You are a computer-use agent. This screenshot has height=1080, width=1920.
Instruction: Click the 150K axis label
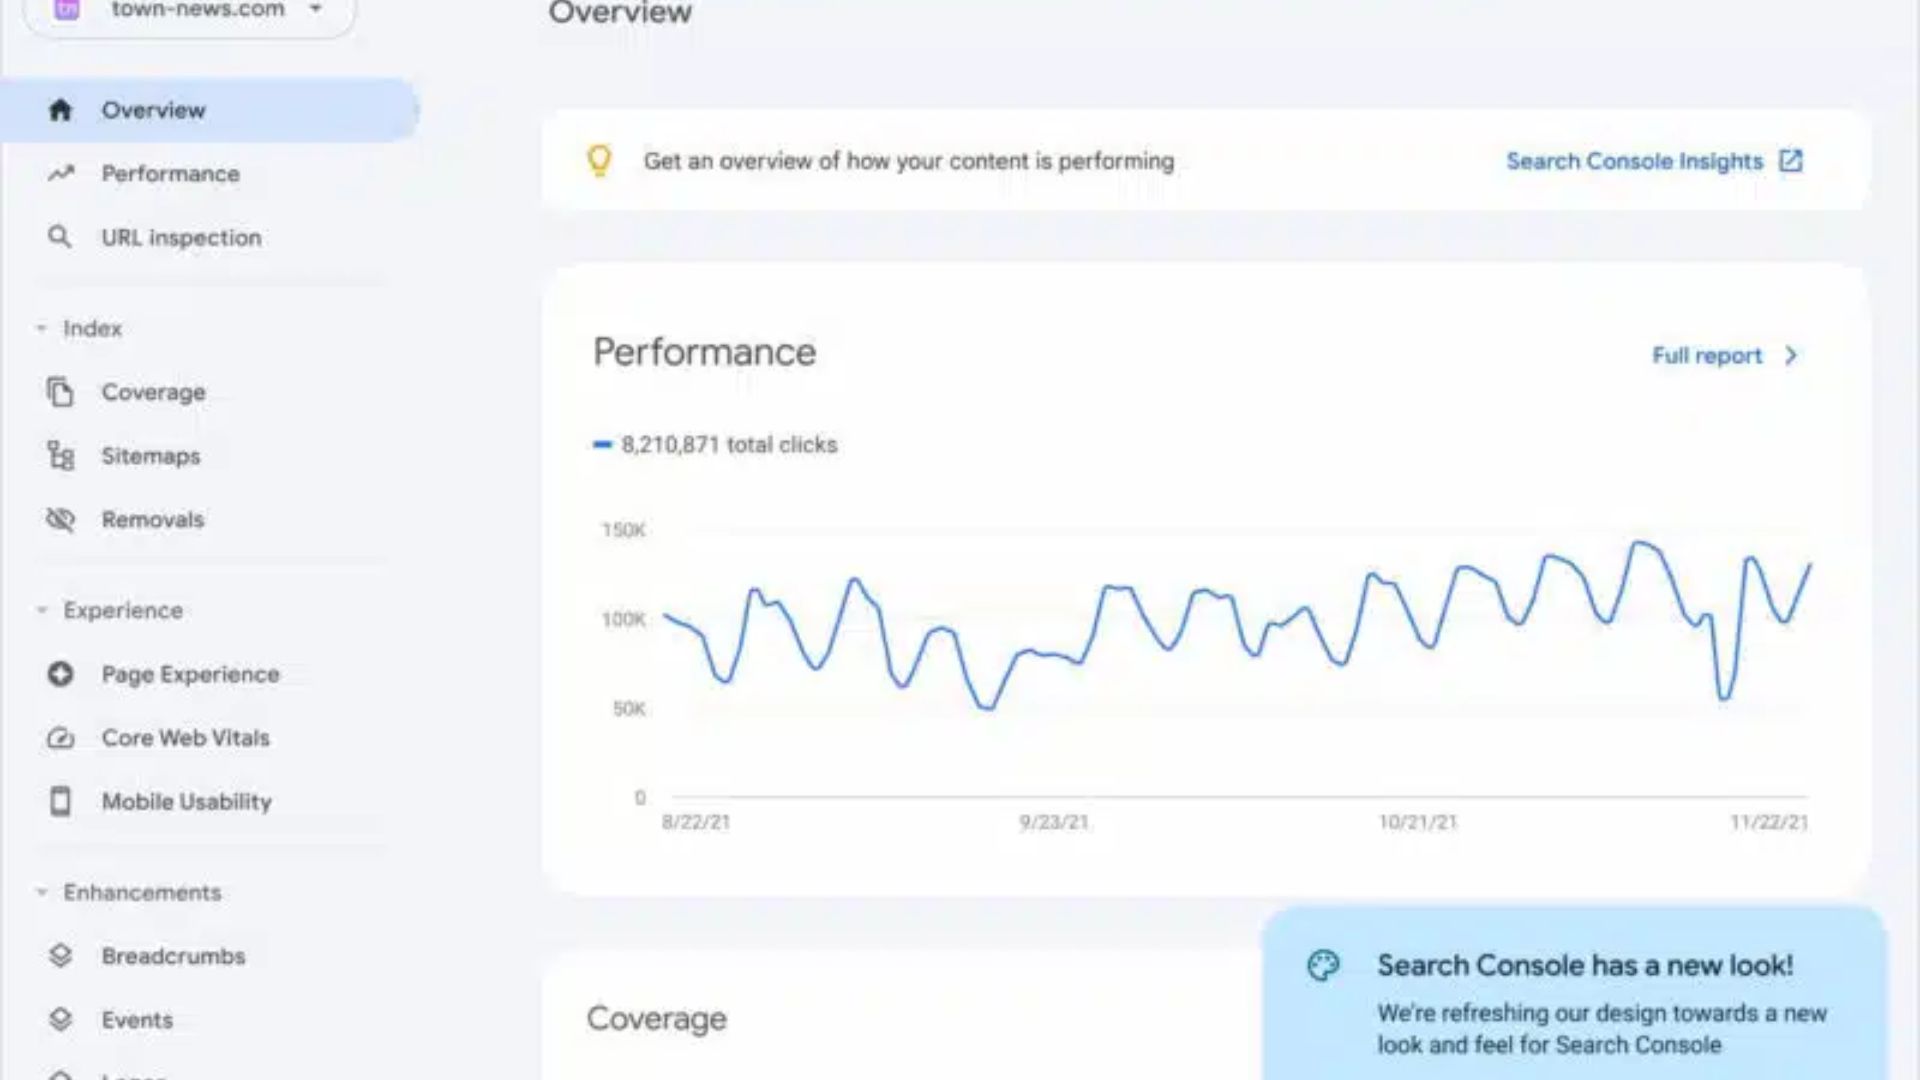624,530
